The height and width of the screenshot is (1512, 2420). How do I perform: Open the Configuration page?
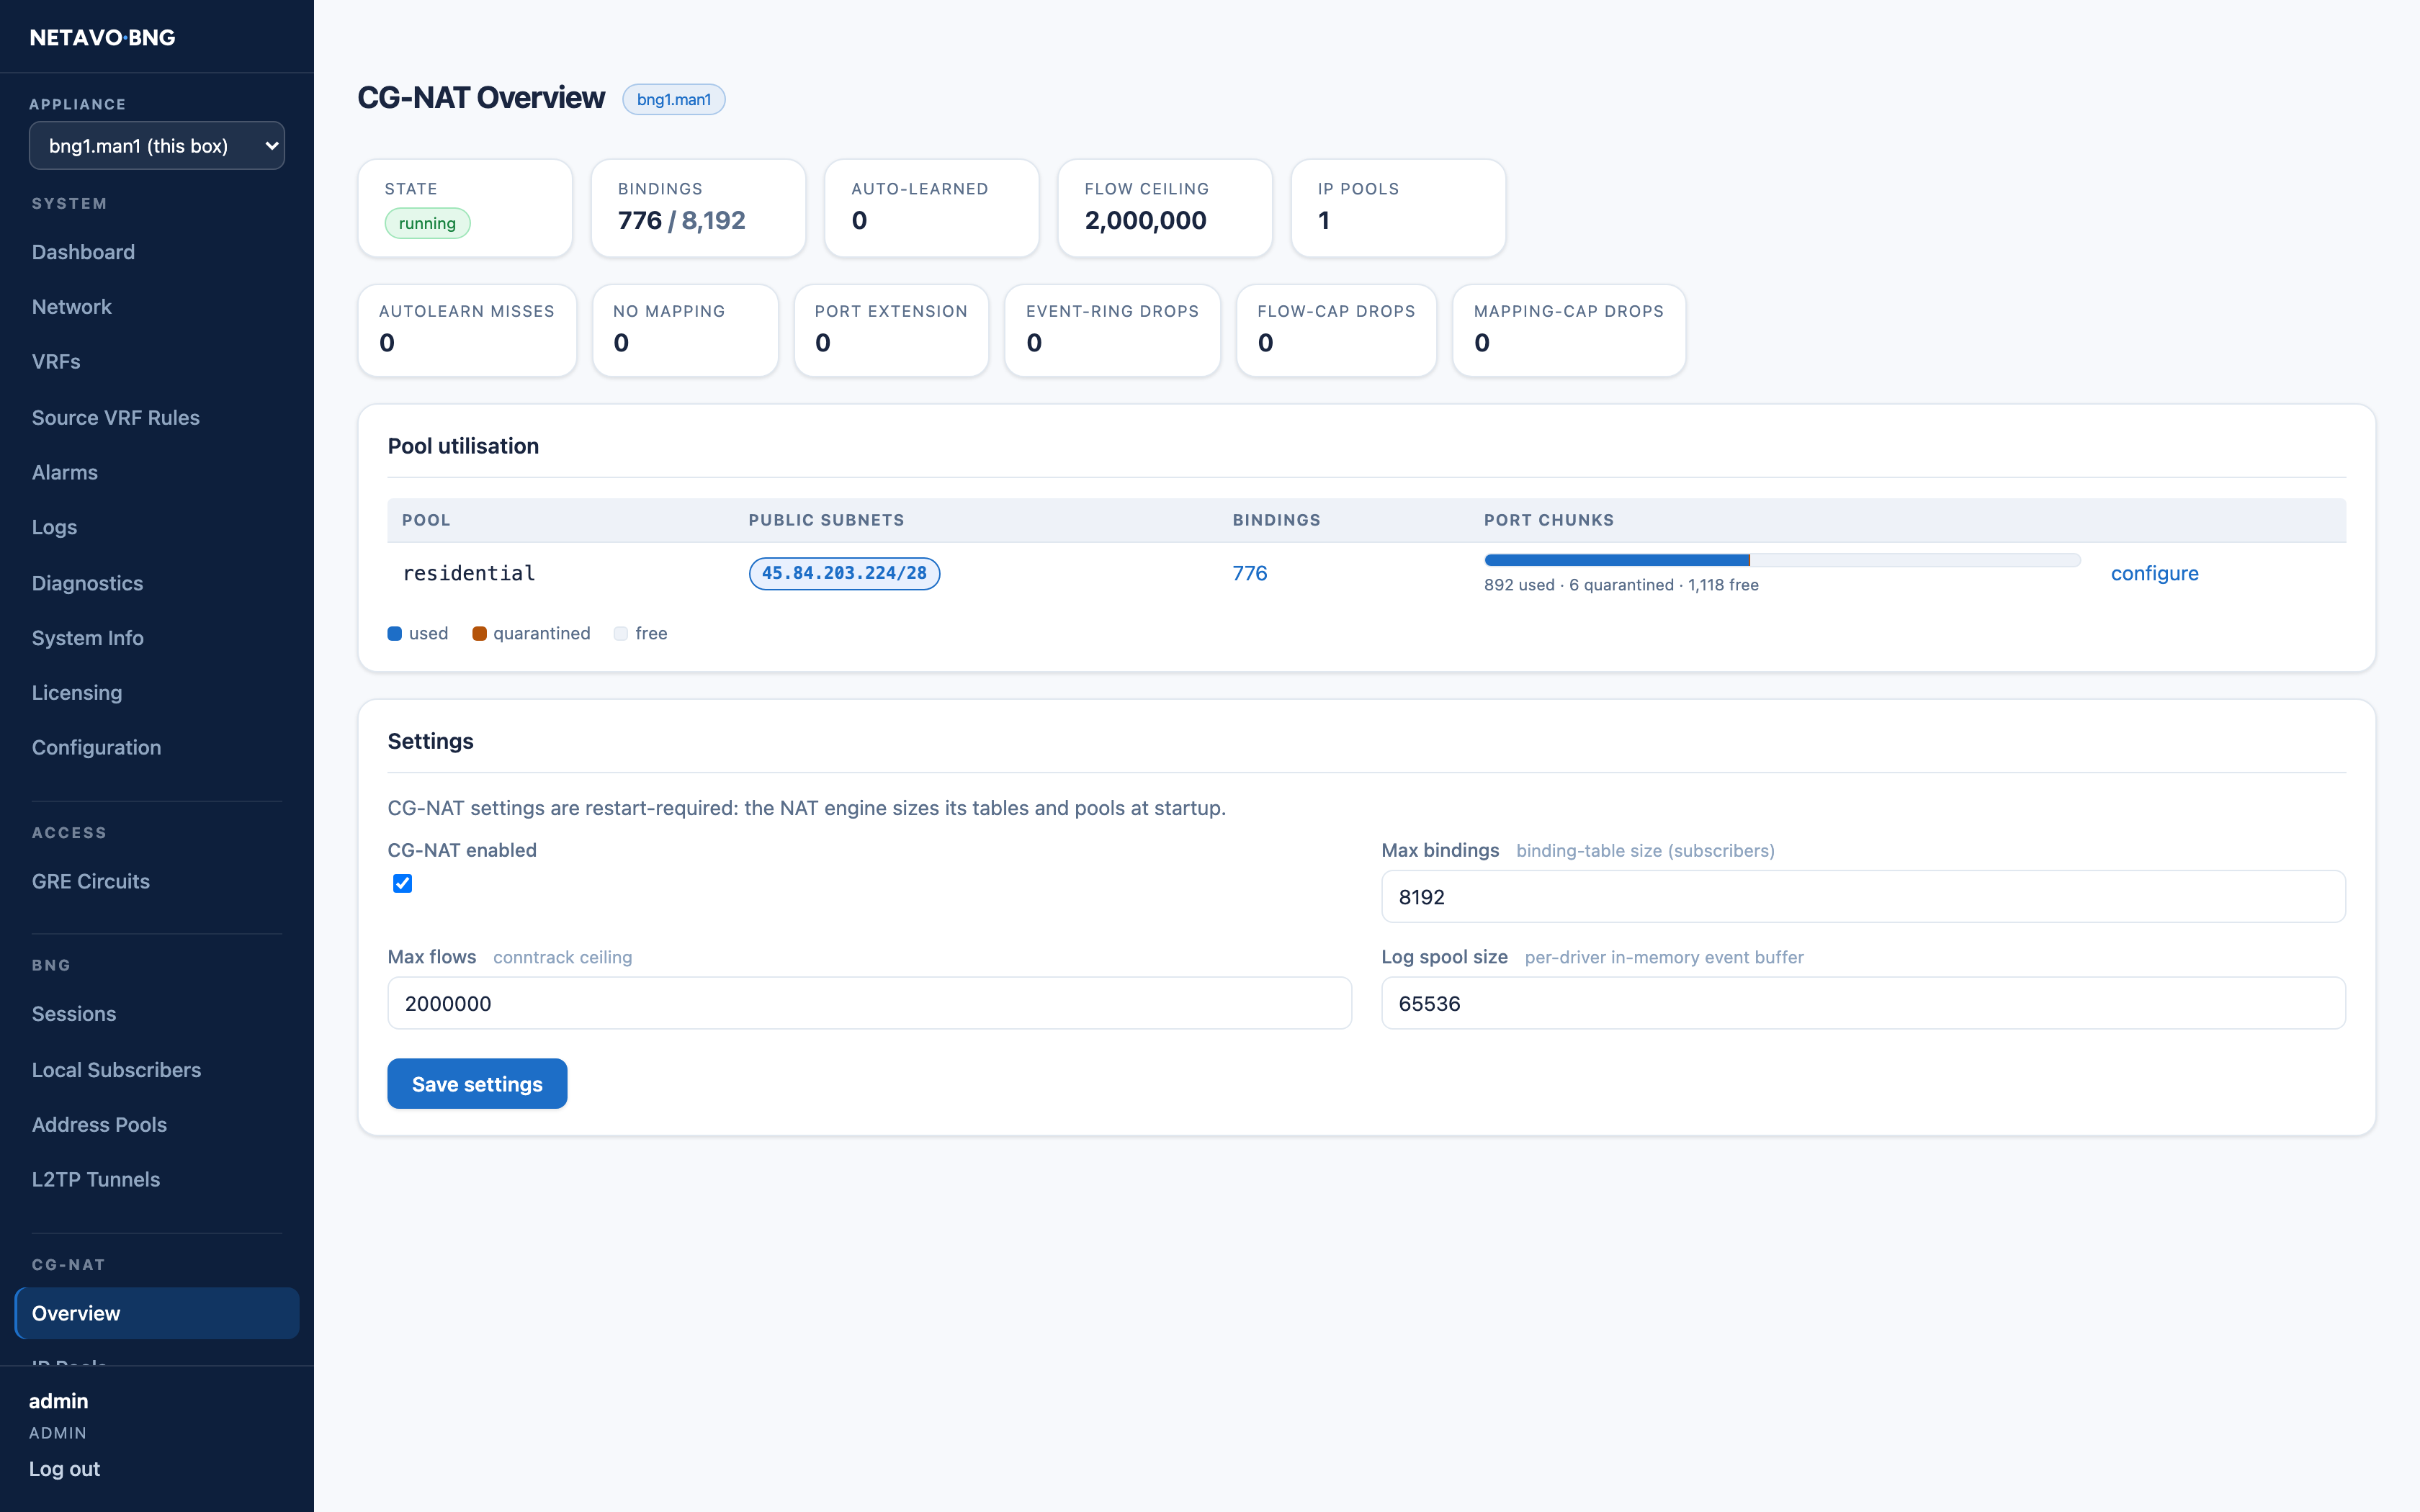tap(96, 748)
